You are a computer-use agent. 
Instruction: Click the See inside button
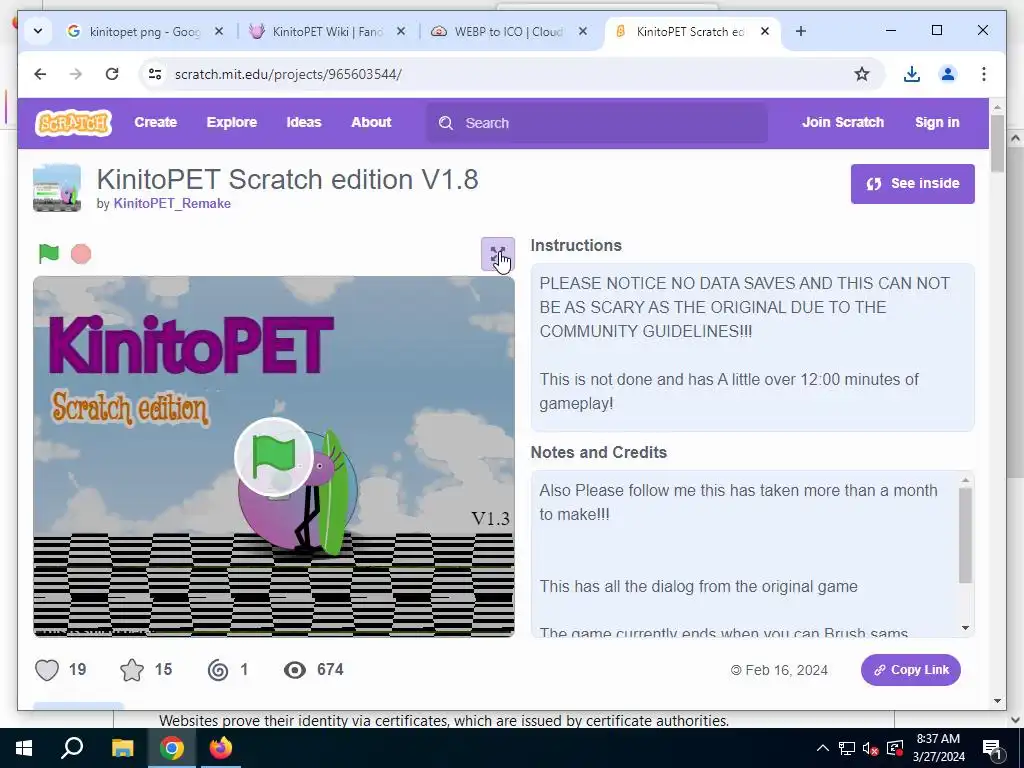point(912,184)
